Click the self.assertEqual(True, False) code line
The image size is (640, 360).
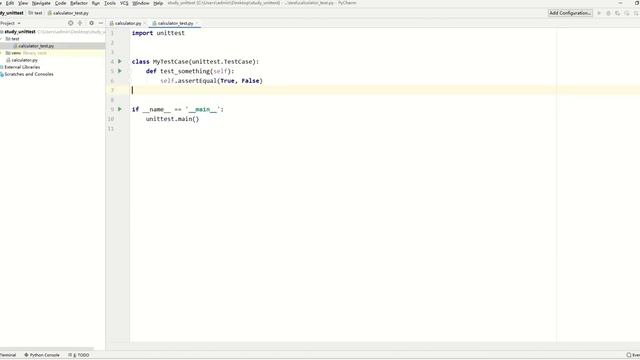coord(211,81)
